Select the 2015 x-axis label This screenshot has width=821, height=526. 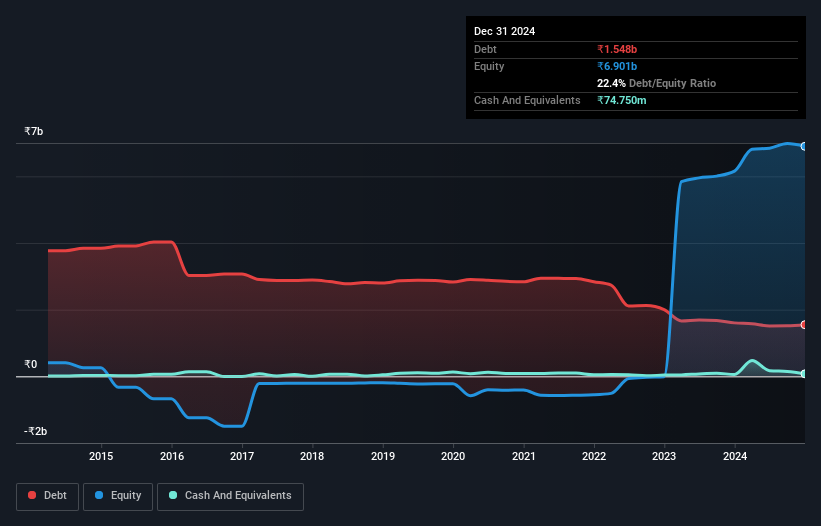(101, 456)
